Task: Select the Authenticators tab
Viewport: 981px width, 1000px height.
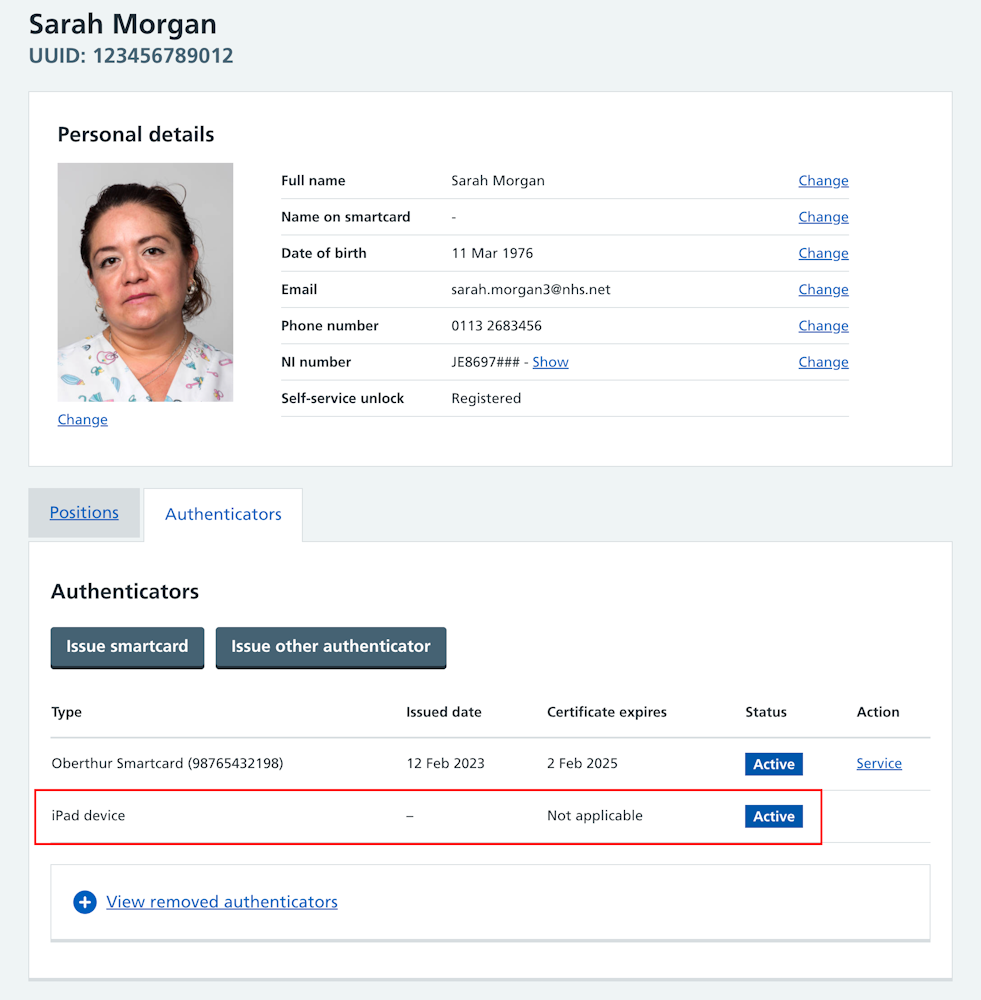Action: 223,514
